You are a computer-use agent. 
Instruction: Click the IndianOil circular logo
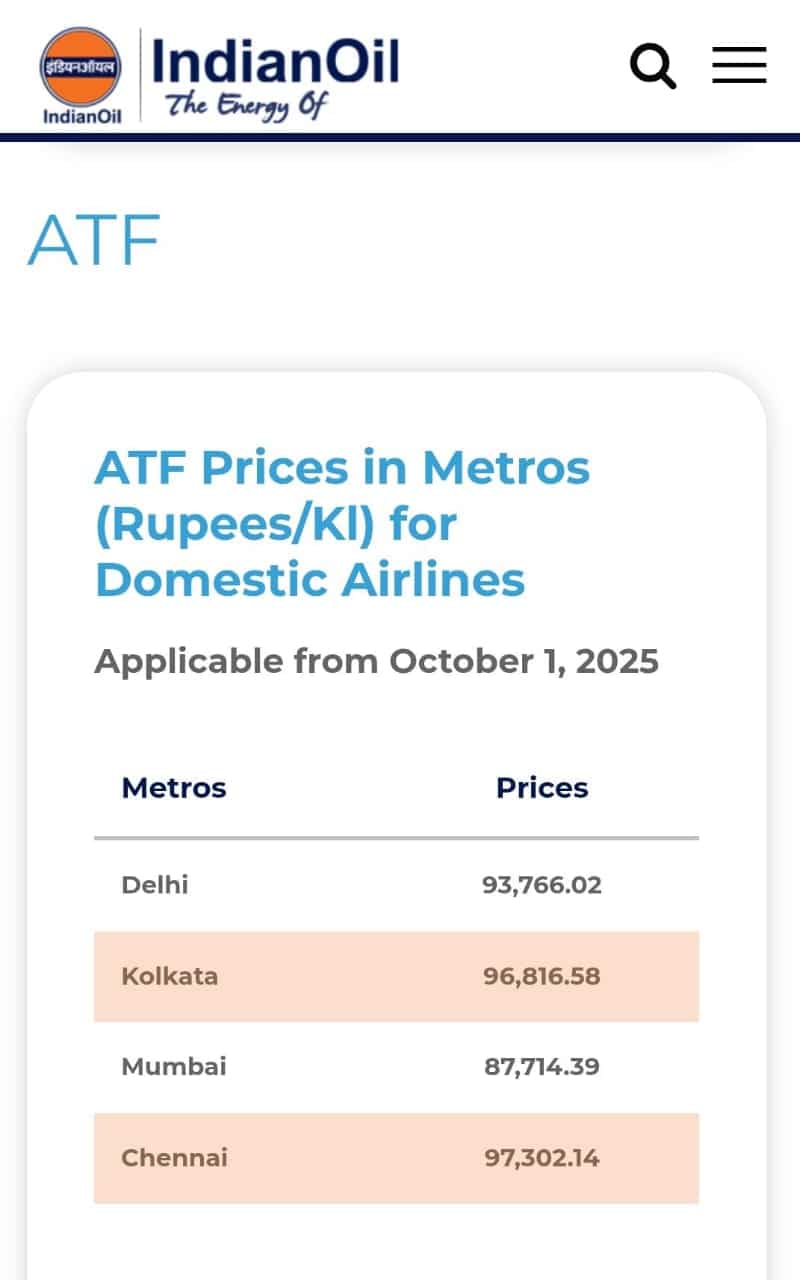tap(81, 66)
